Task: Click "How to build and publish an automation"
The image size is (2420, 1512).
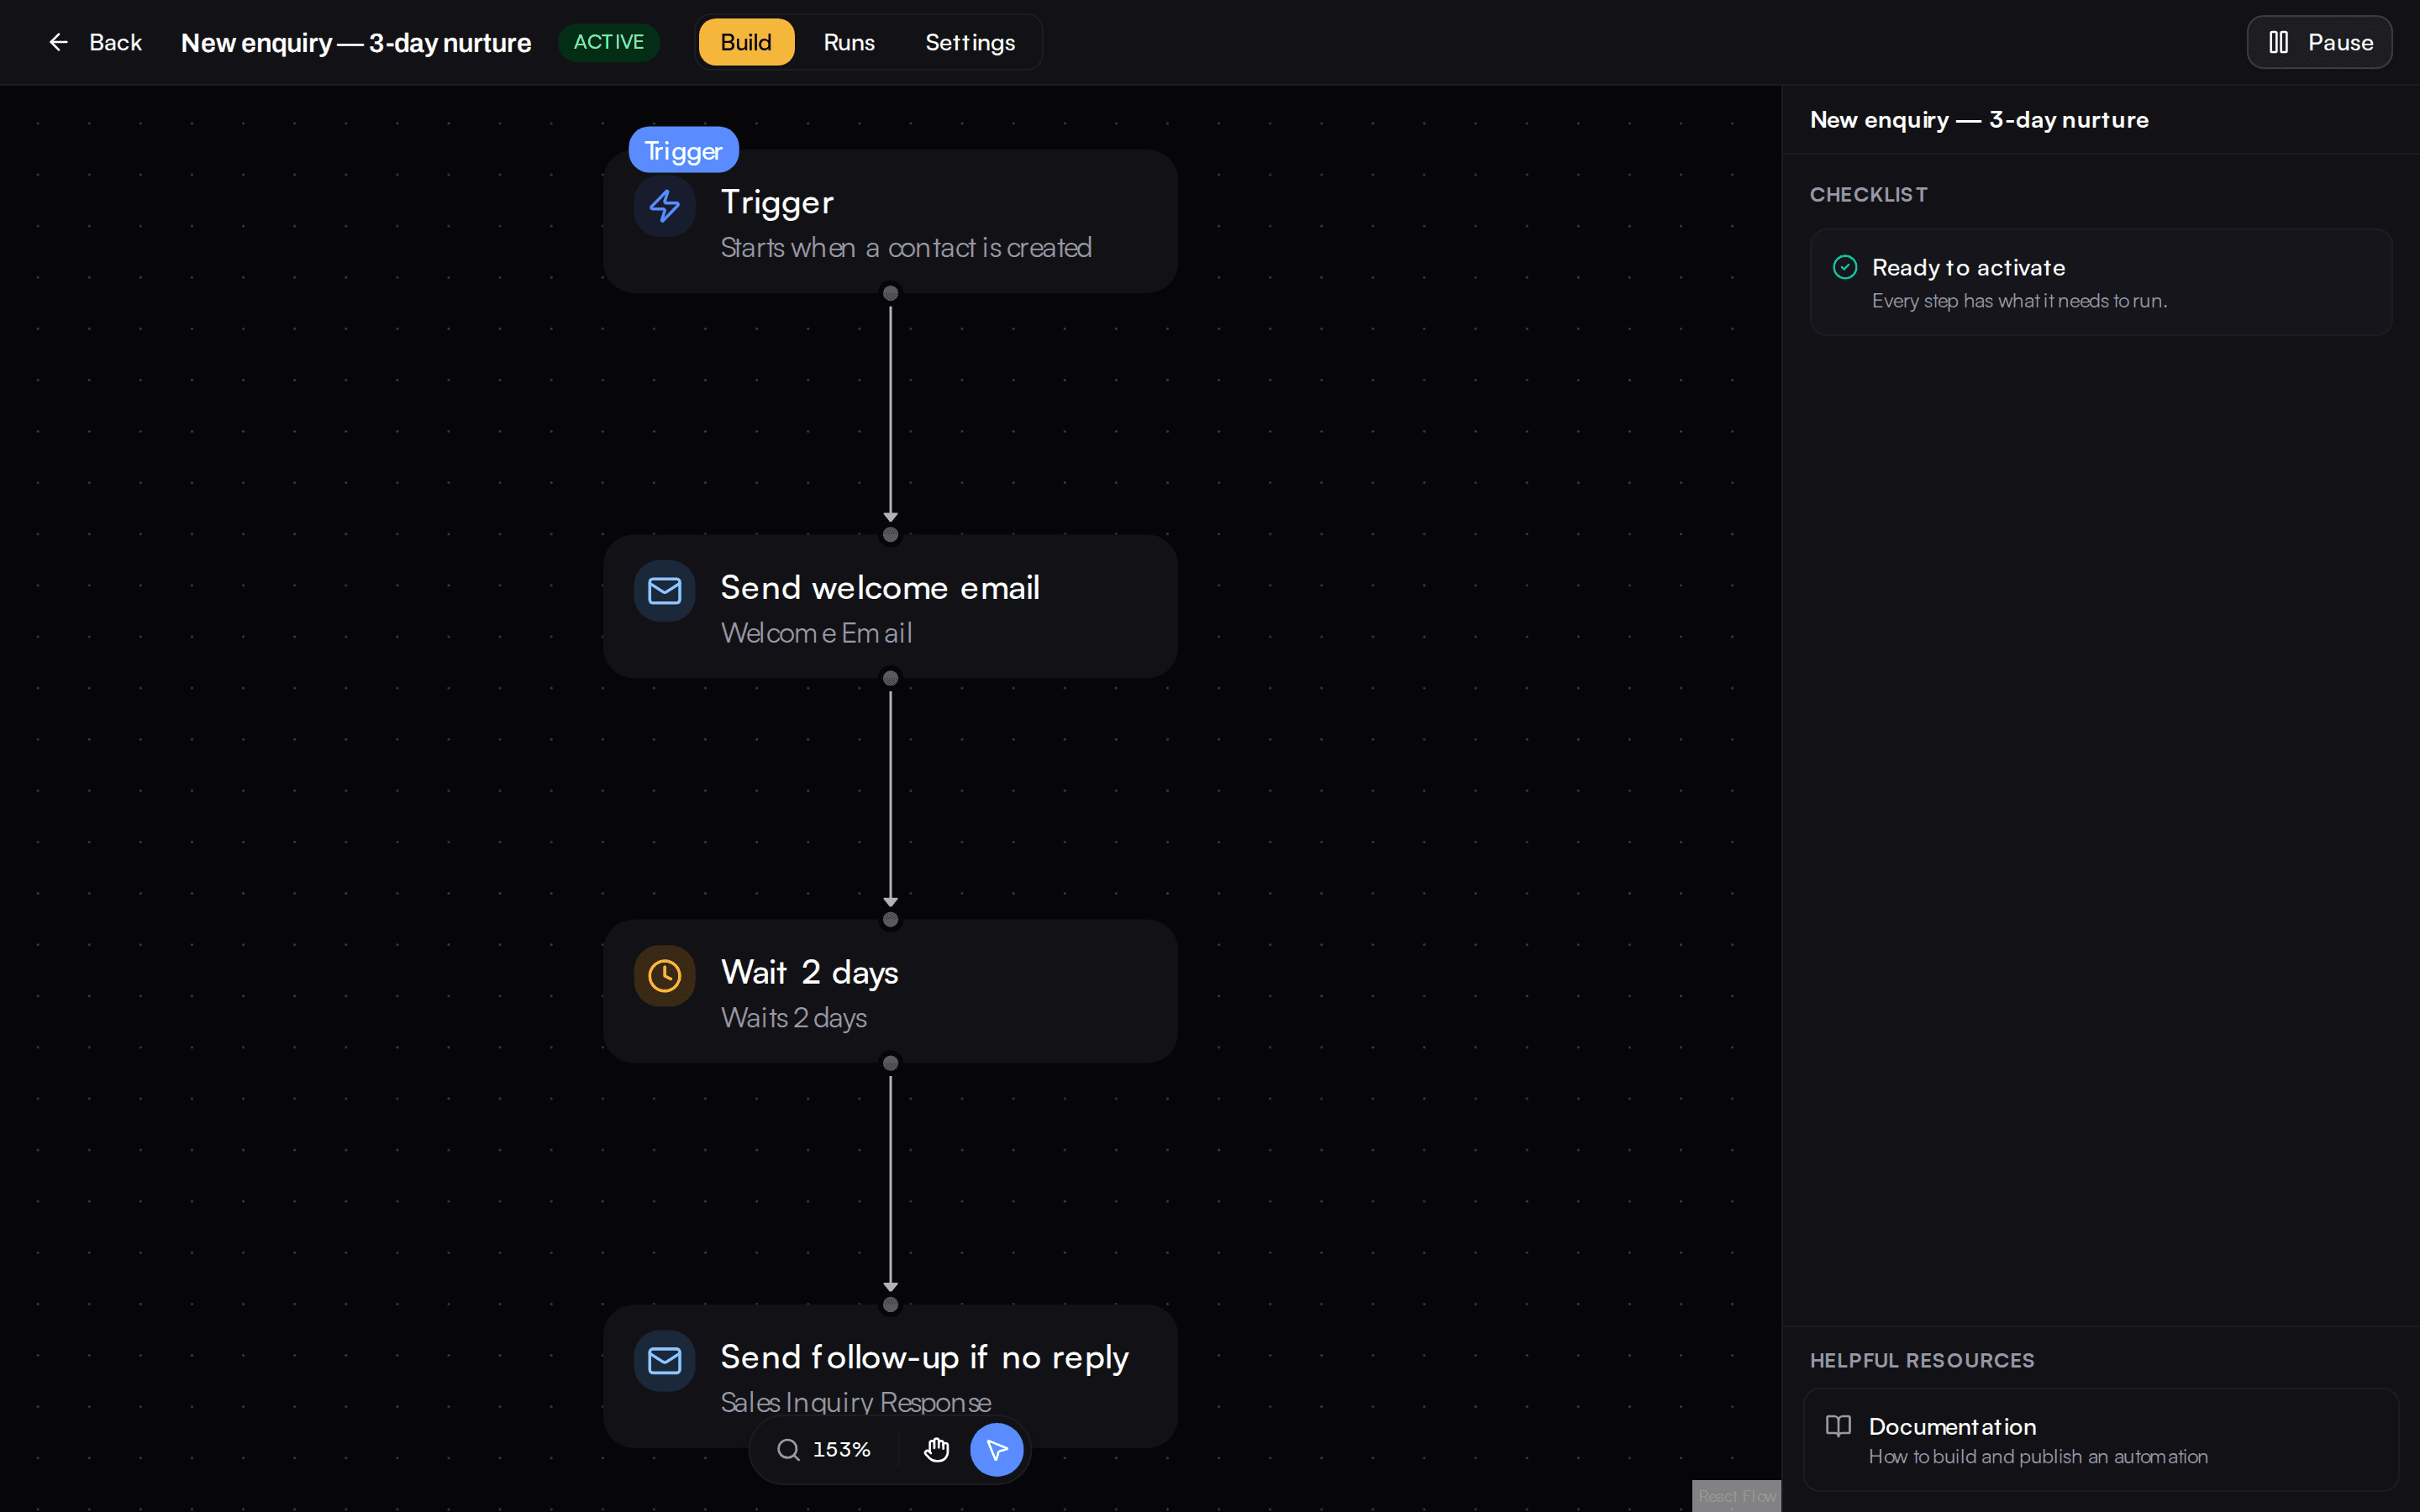Action: [2038, 1457]
